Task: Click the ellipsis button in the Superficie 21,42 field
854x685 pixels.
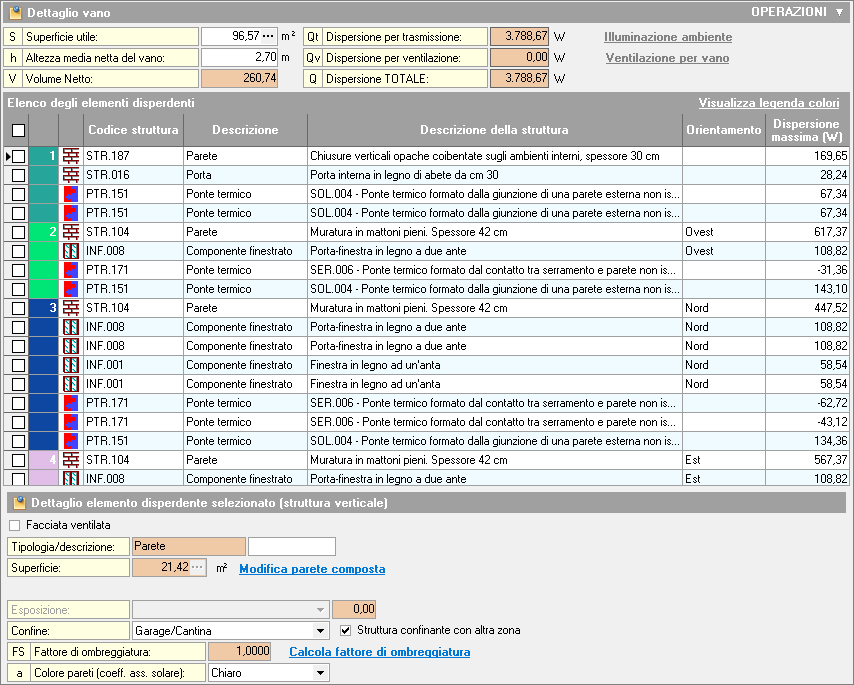Action: pos(197,568)
